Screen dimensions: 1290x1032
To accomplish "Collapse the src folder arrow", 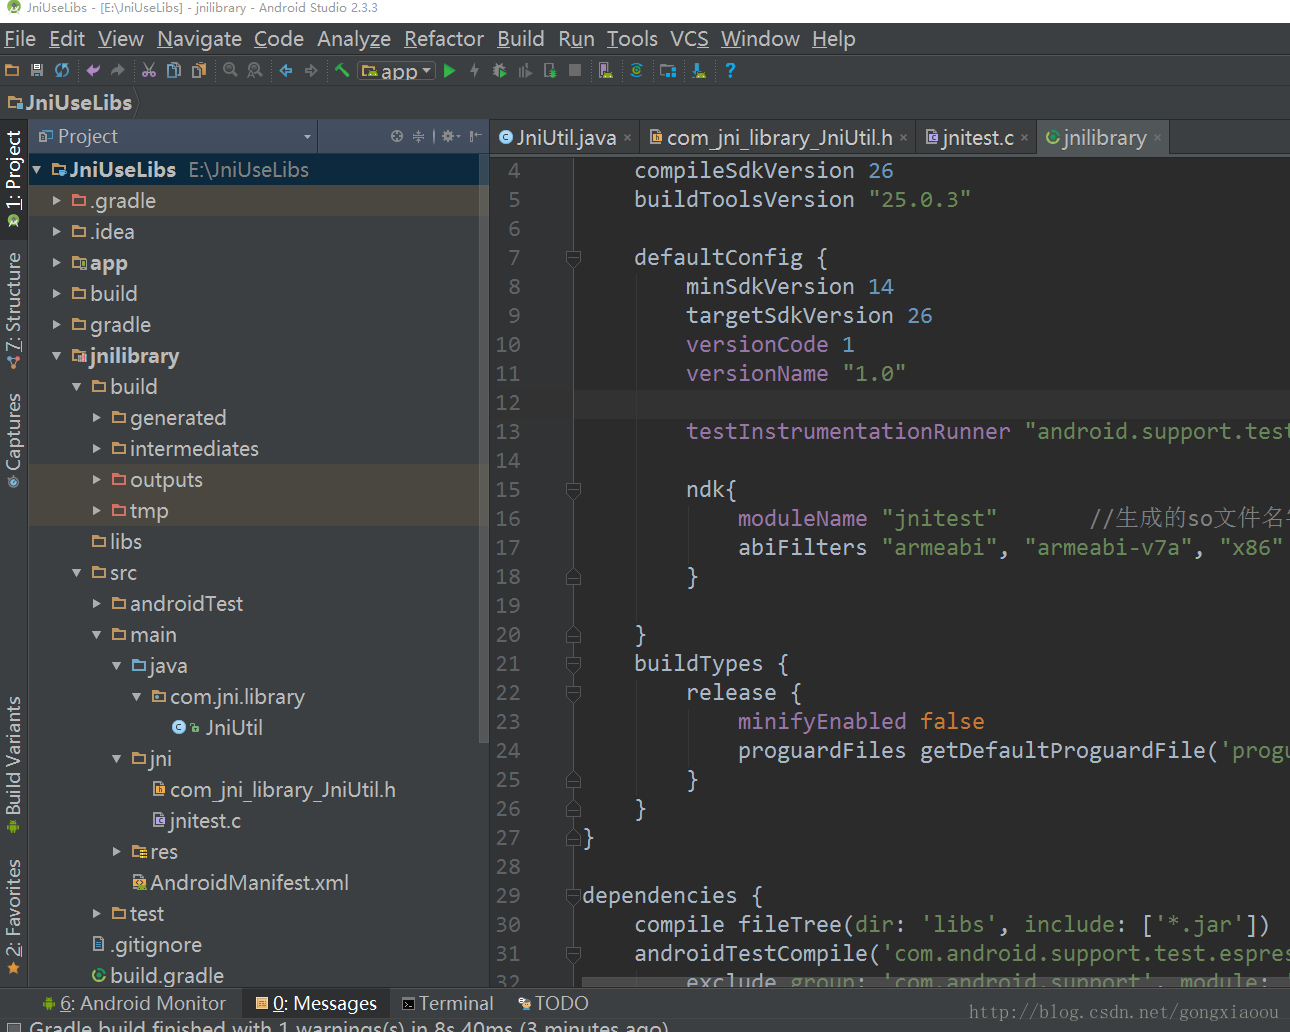I will [77, 573].
